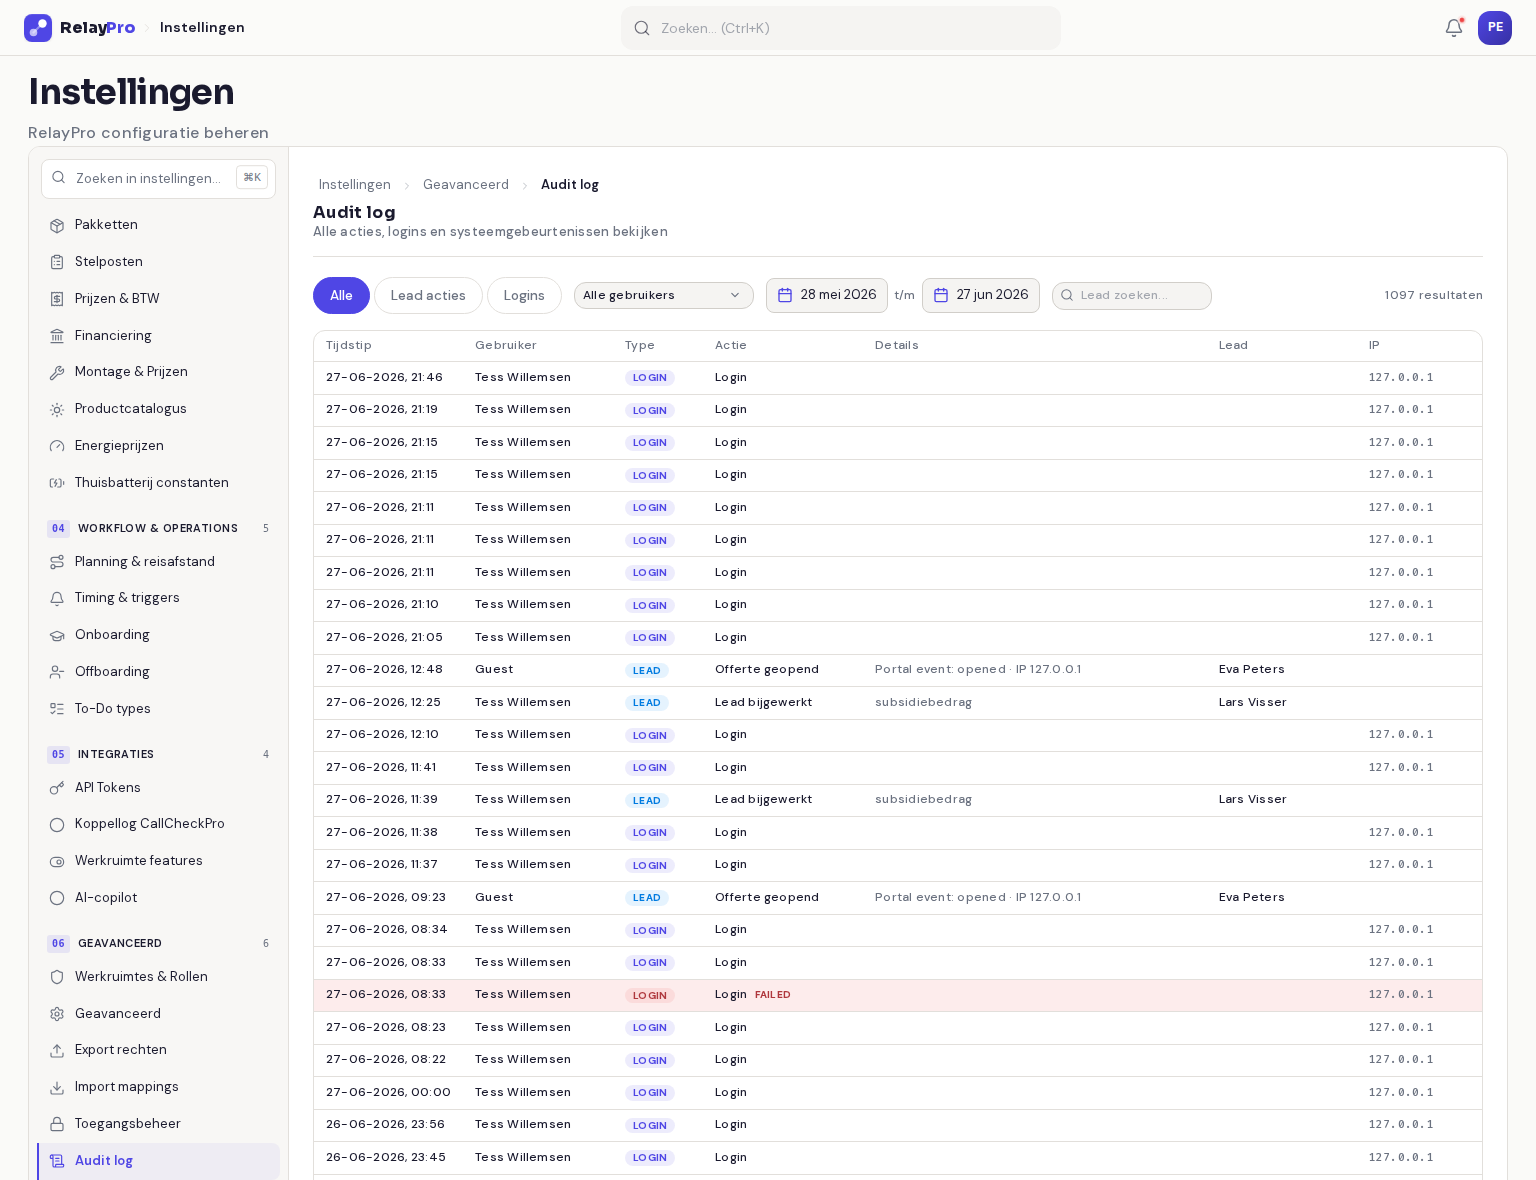
Task: Click the Offboarding user-minus icon
Action: [57, 672]
